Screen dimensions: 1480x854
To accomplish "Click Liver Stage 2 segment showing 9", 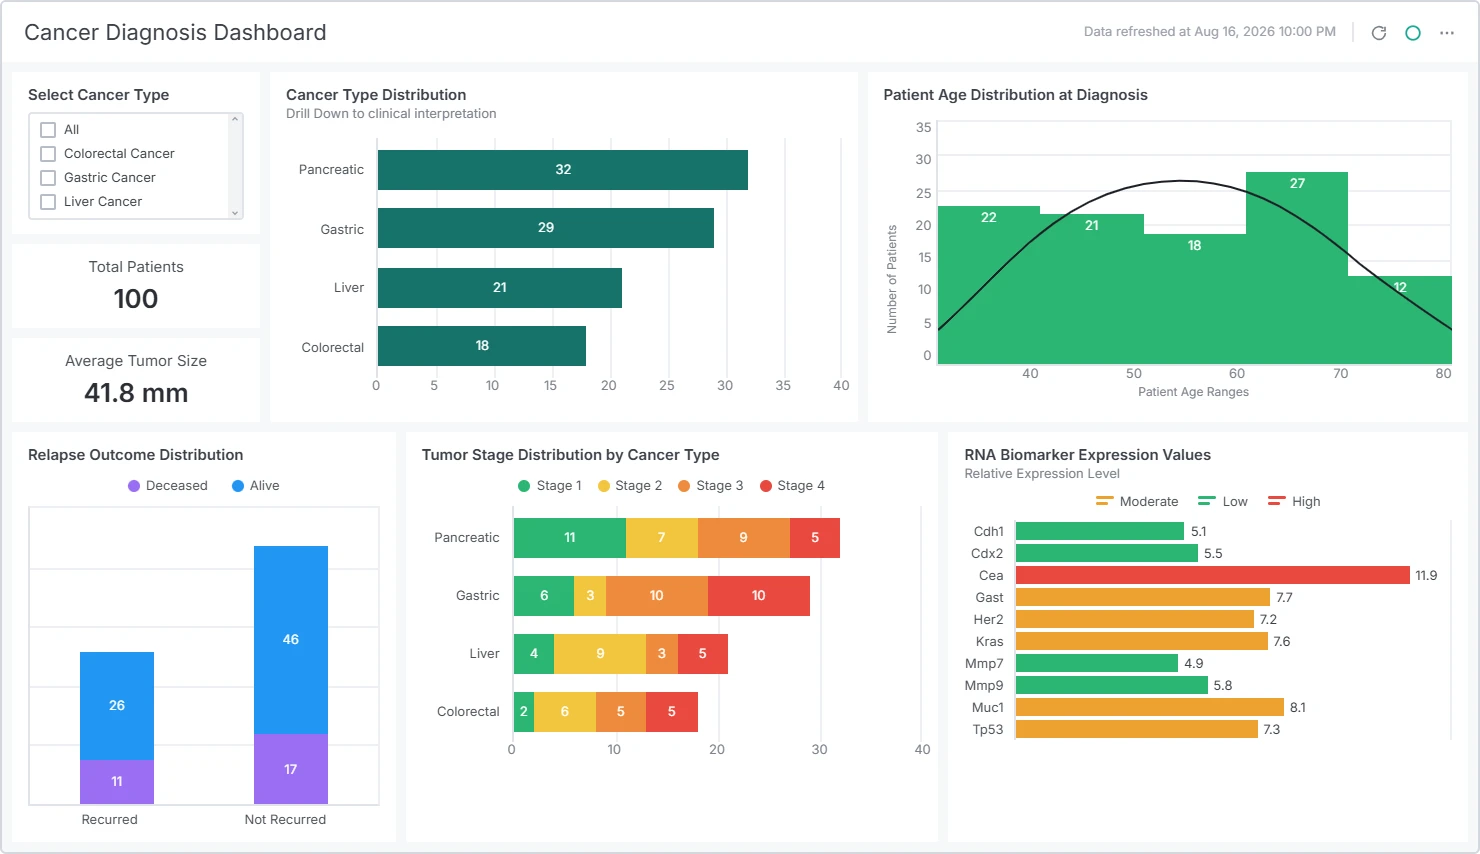I will coord(600,654).
